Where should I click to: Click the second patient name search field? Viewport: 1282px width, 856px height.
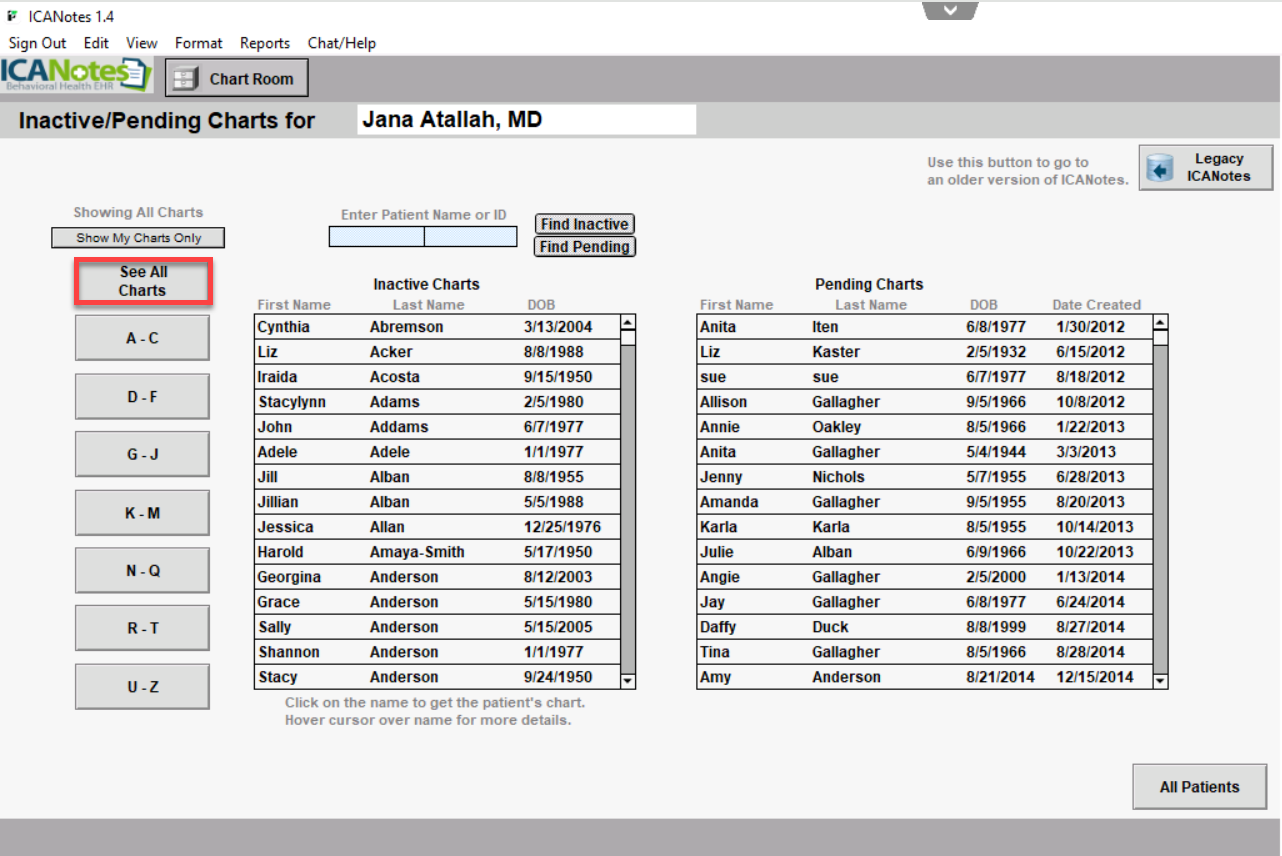tap(471, 237)
